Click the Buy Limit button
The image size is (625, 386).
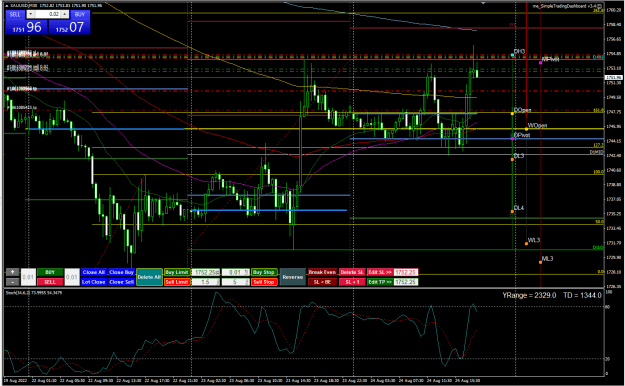coord(177,272)
